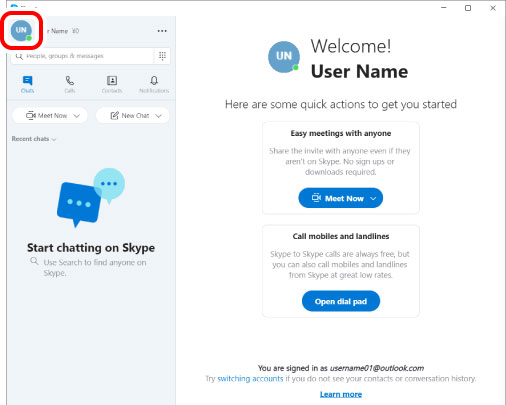Screen dimensions: 506x405
Task: Expand the Recent chats filter
Action: [34, 139]
